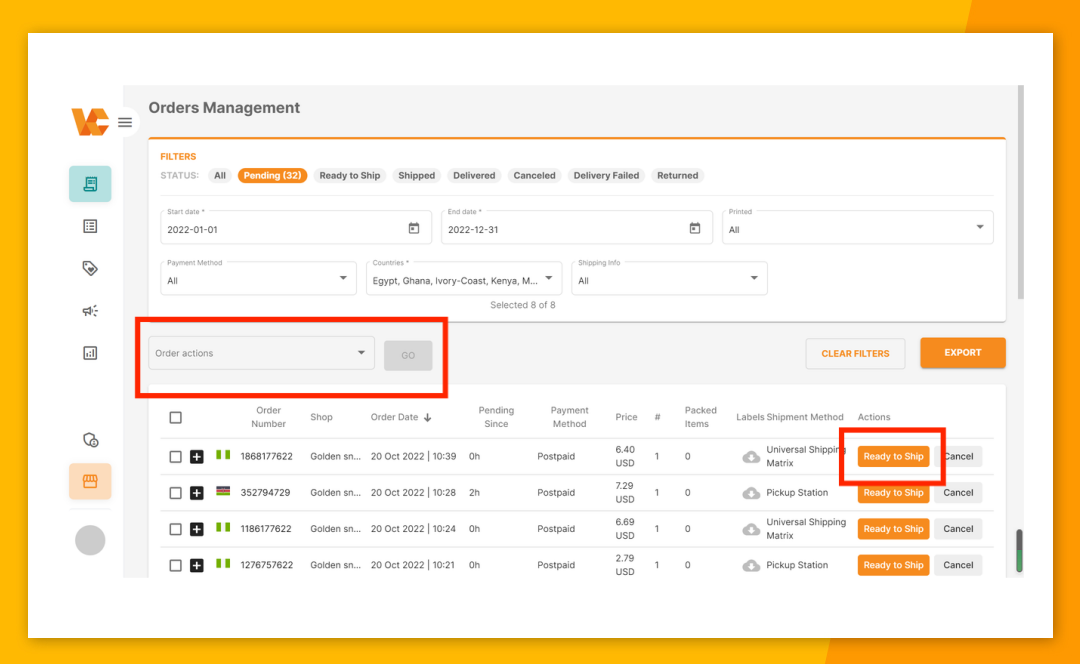
Task: Click the Order Number column header
Action: 269,417
